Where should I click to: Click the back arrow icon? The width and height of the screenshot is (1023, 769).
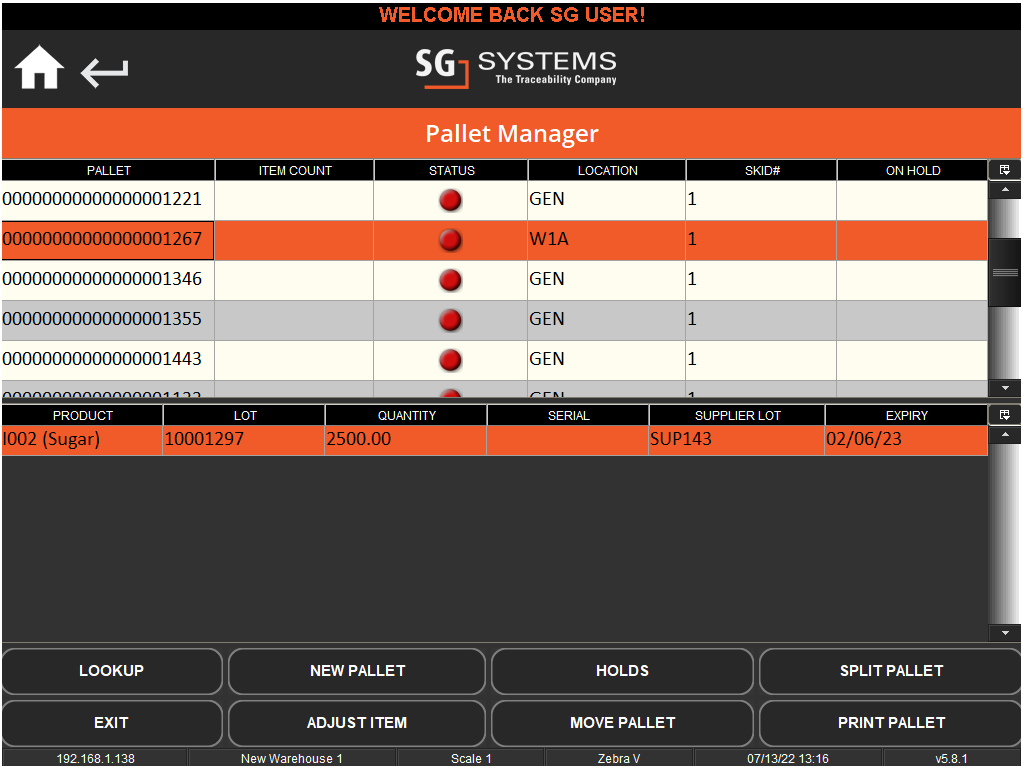tap(103, 72)
